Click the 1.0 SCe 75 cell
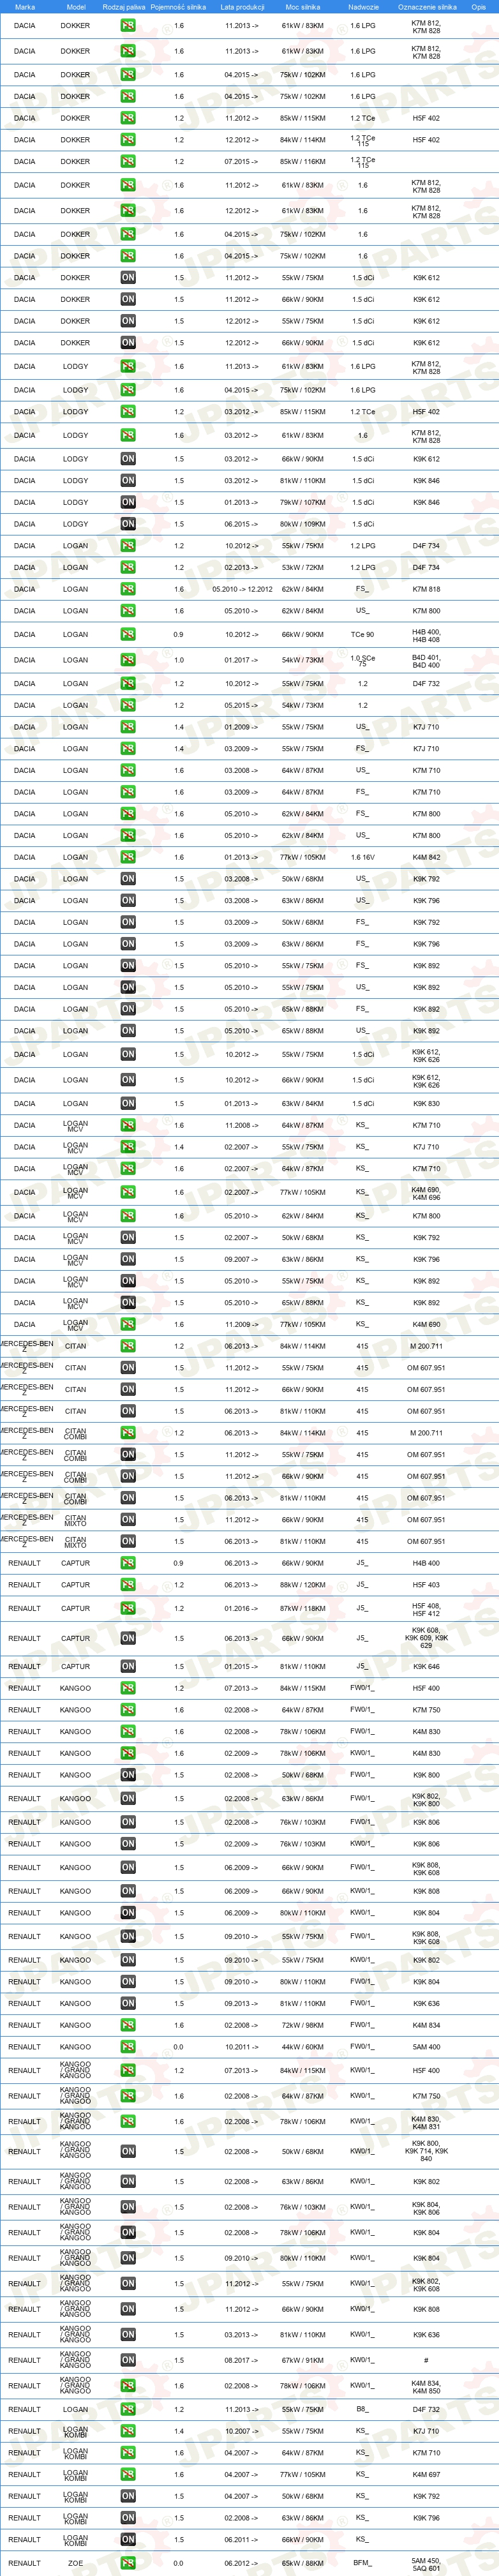This screenshot has width=499, height=2576. pyautogui.click(x=362, y=660)
